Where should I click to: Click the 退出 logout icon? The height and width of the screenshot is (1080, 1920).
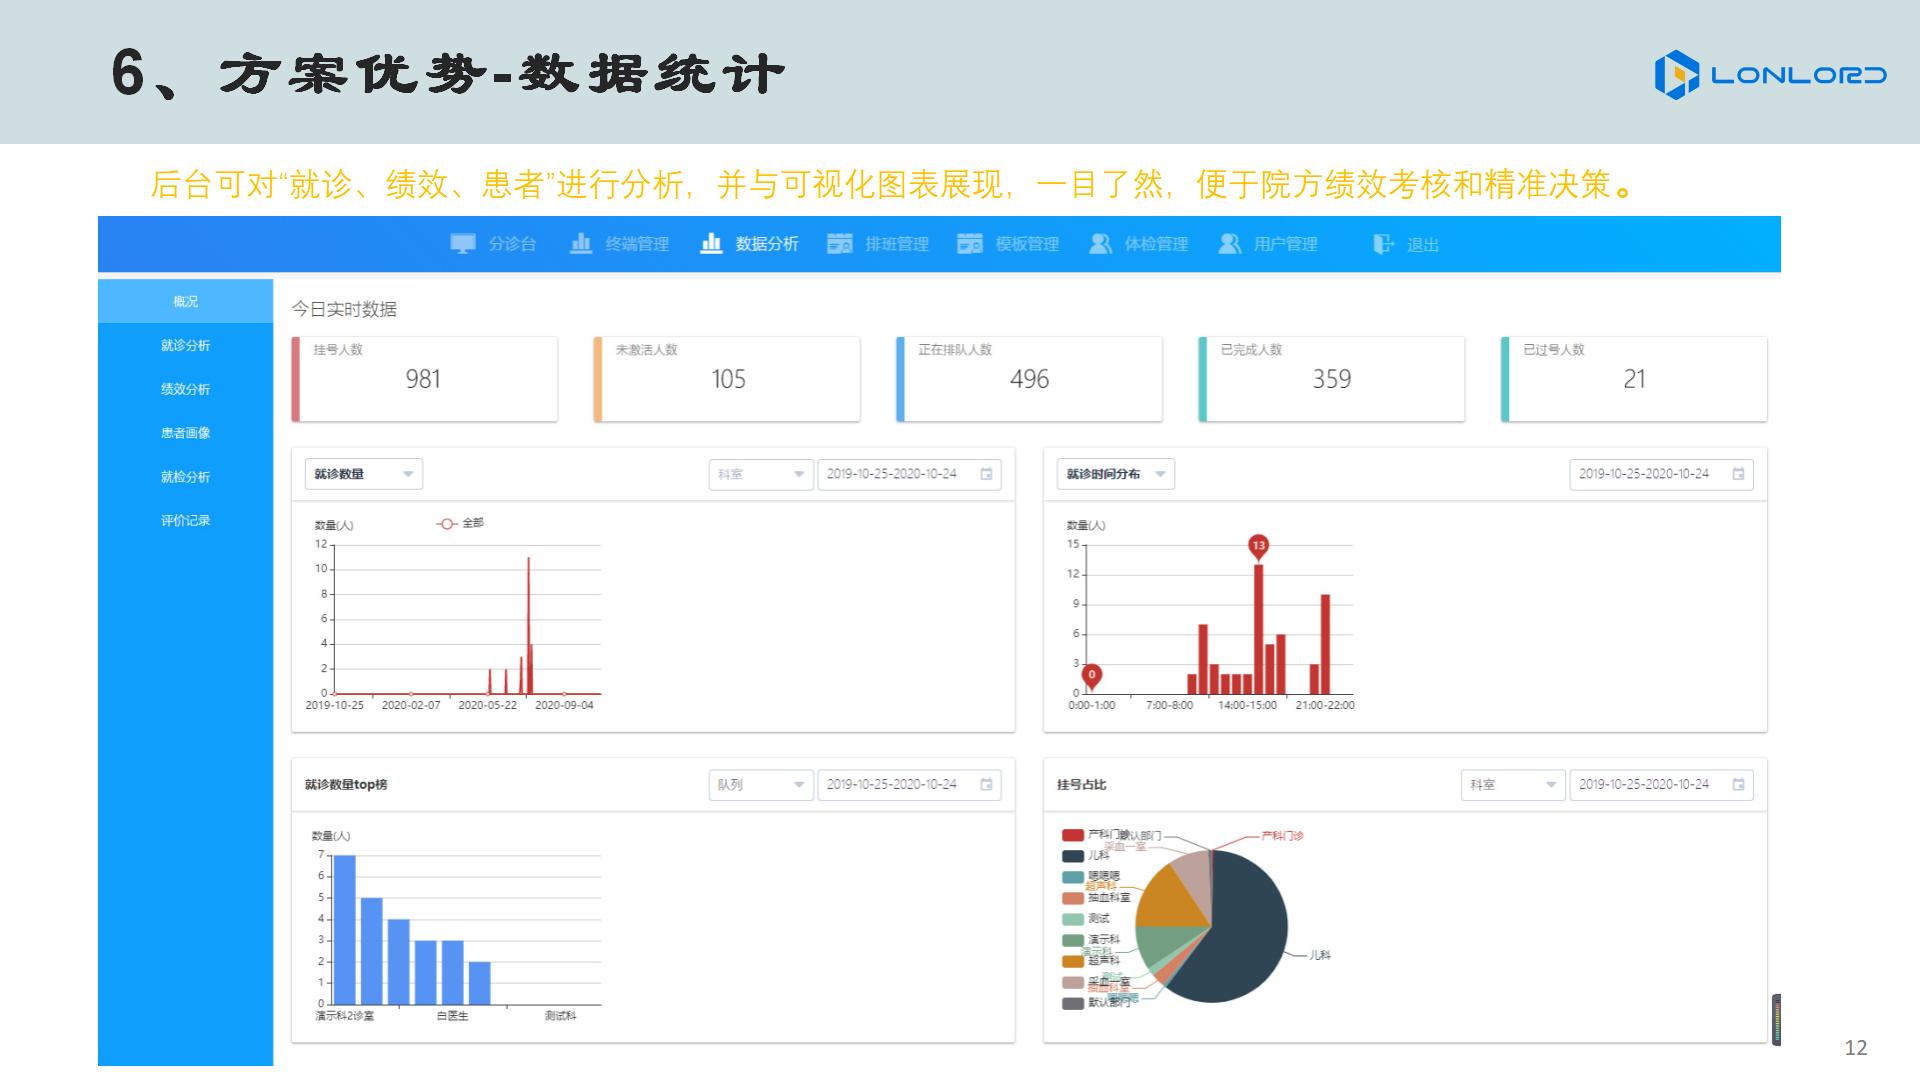click(1383, 244)
